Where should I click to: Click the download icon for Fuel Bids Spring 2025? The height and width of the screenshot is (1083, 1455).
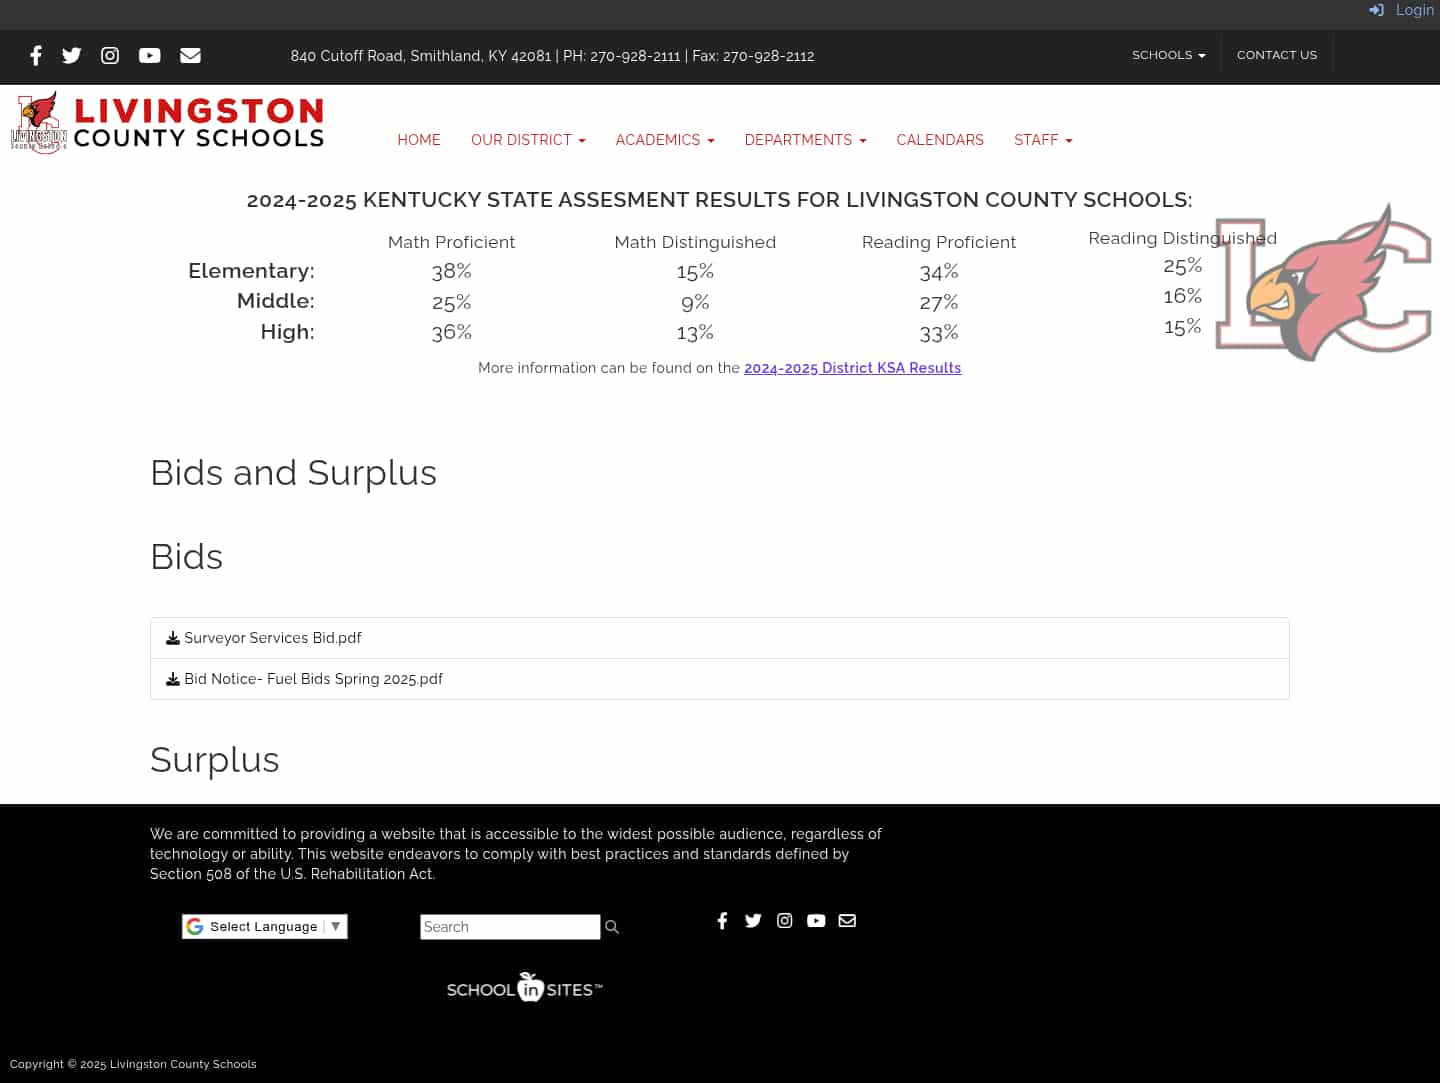click(x=173, y=678)
